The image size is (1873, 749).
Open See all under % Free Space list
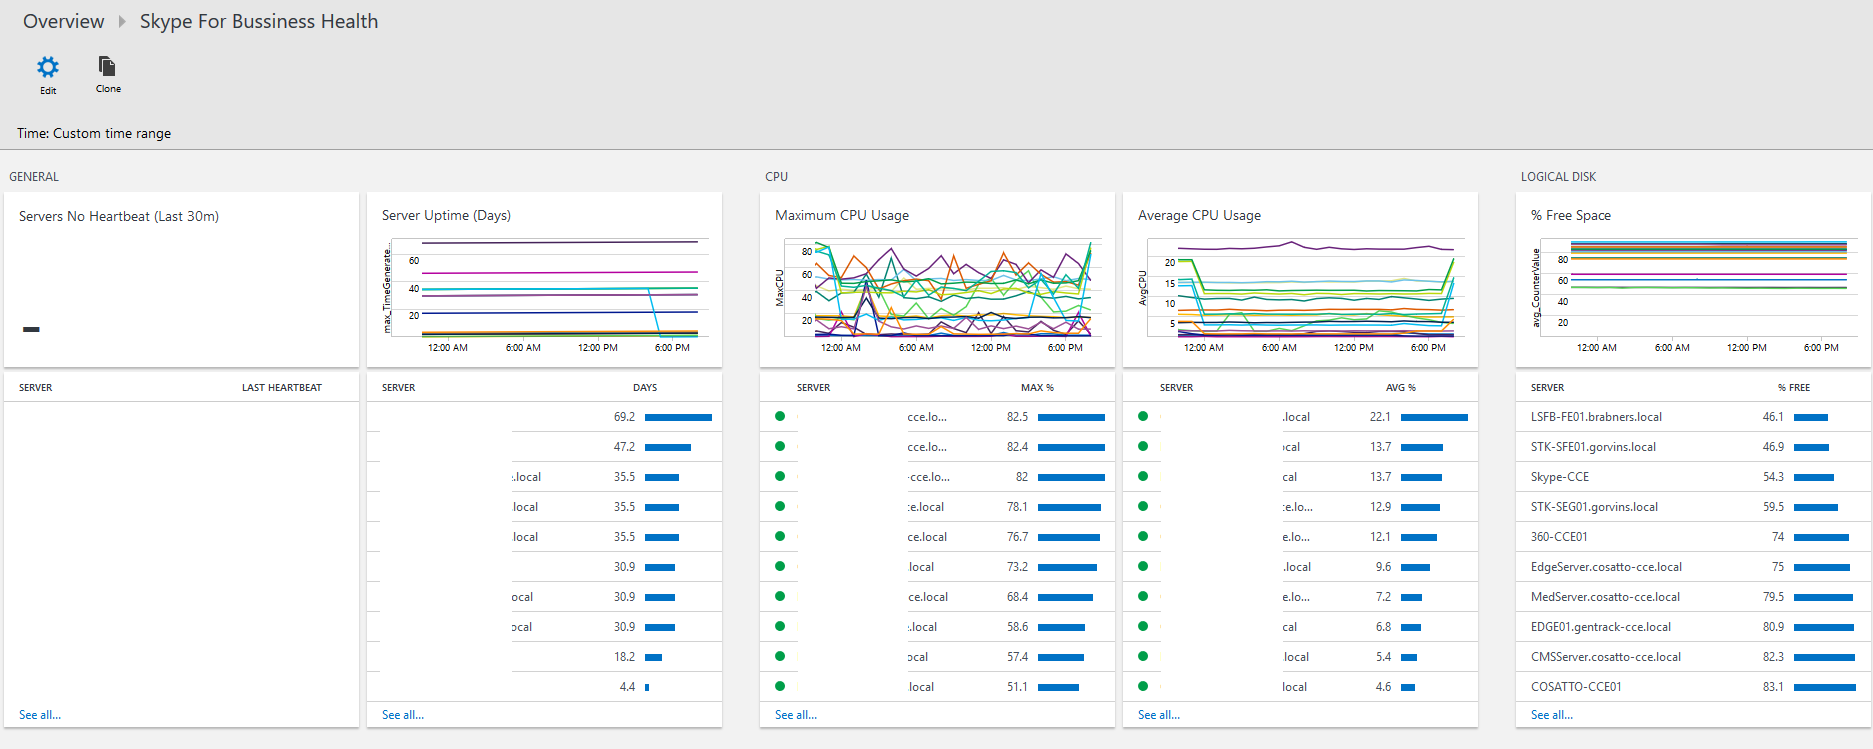pos(1552,715)
